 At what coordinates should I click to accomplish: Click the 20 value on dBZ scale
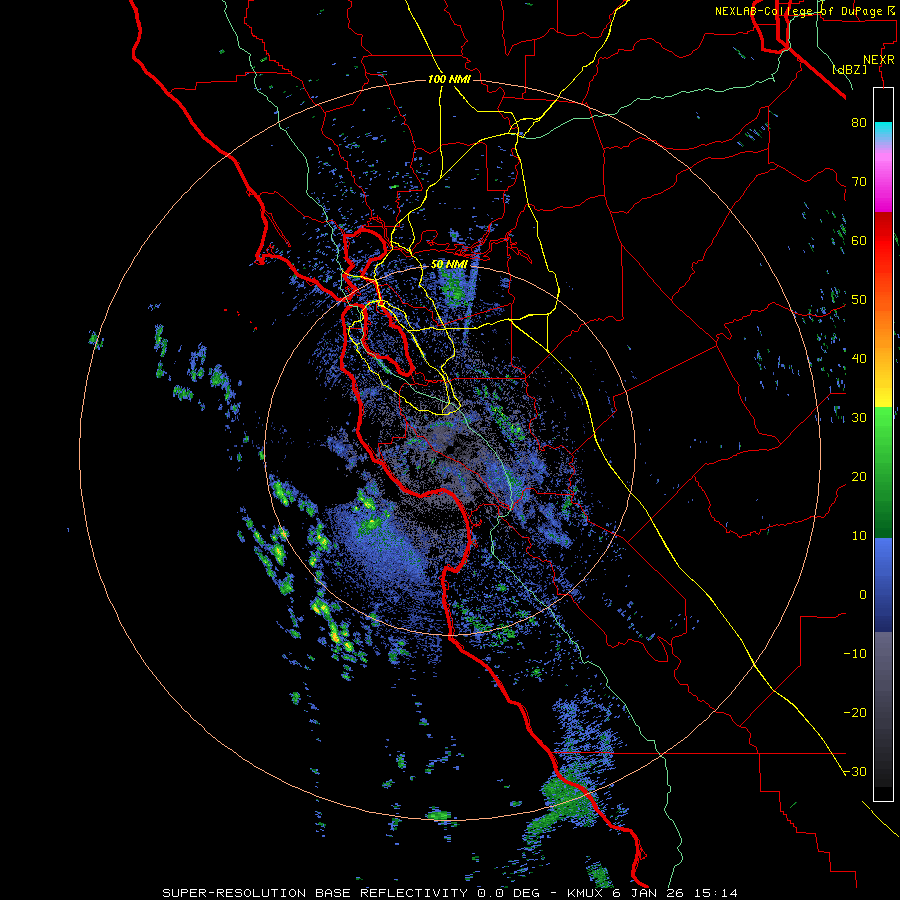(x=859, y=477)
